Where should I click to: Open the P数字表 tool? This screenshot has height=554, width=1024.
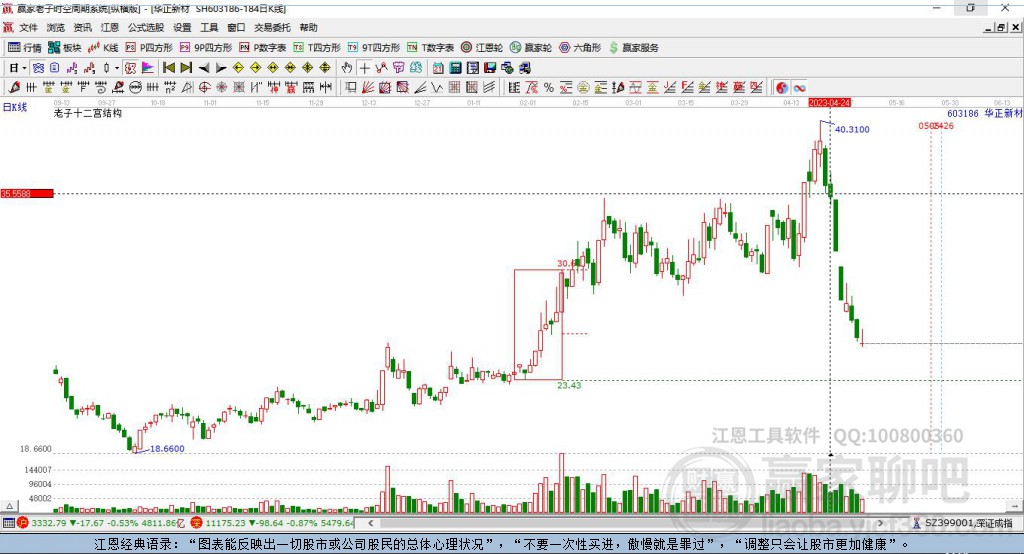[x=263, y=48]
